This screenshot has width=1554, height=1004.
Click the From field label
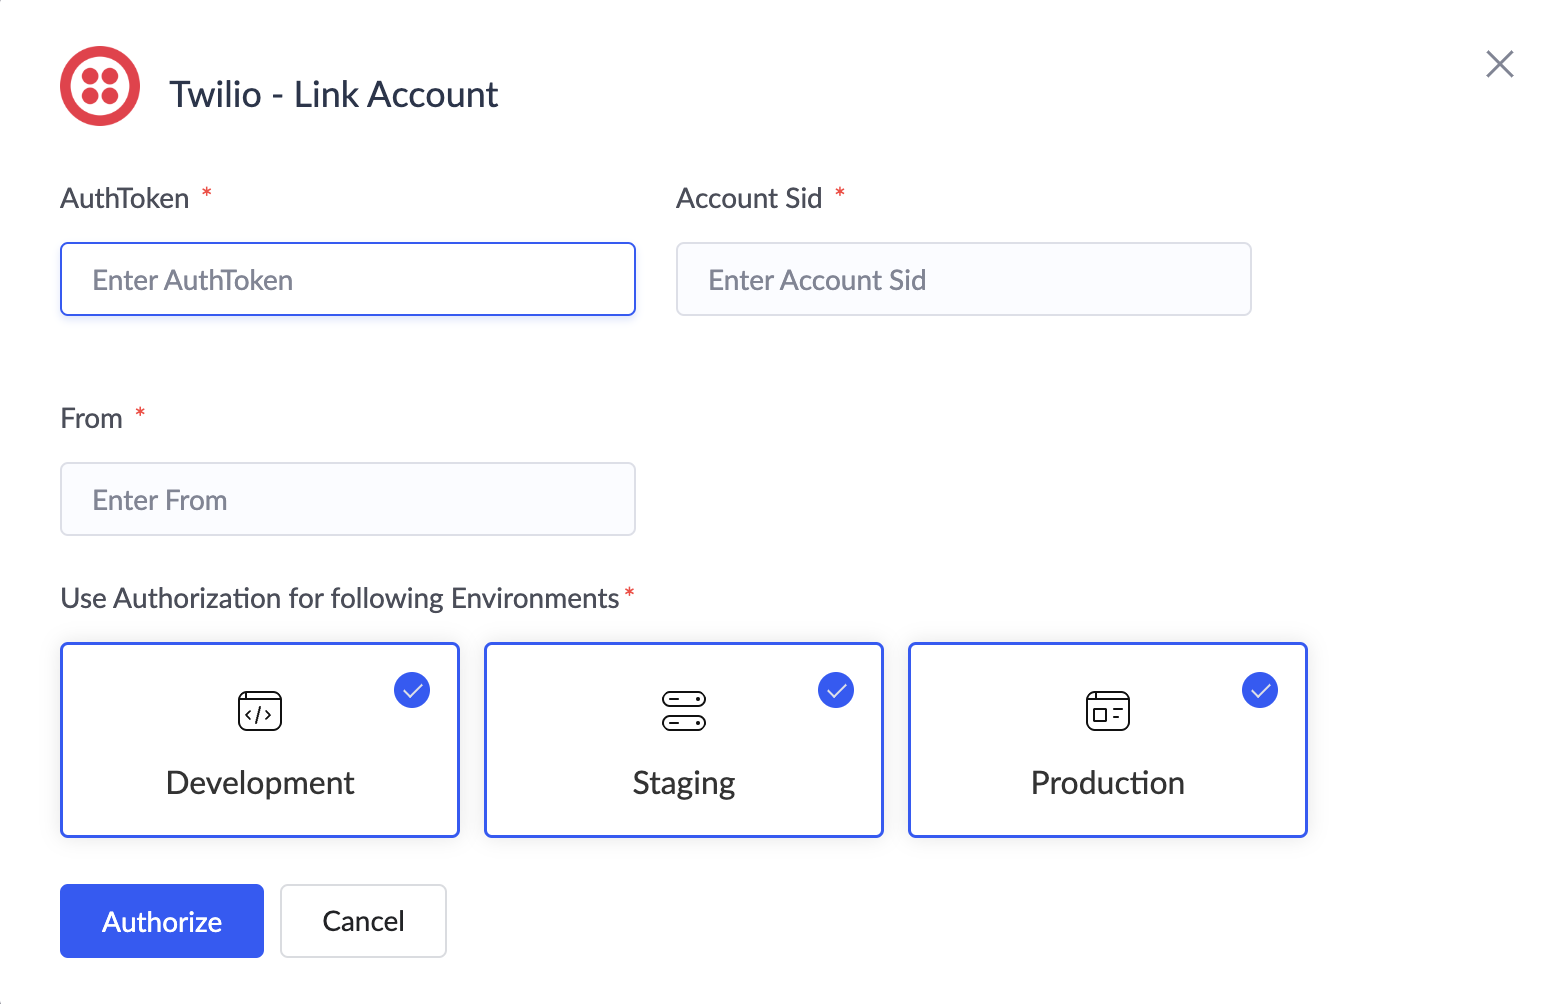point(92,419)
